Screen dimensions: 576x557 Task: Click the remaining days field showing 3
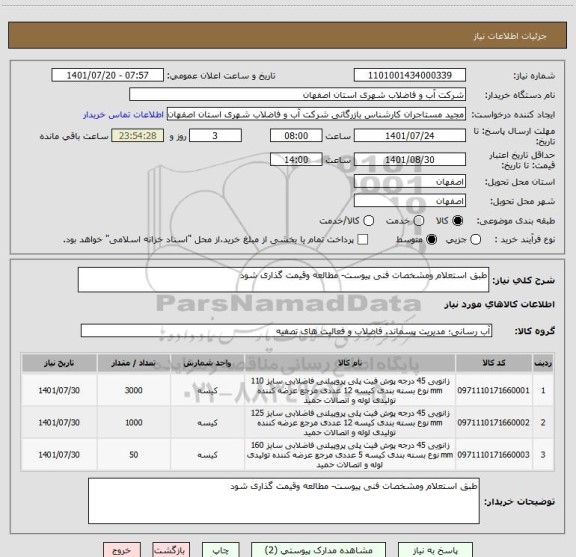215,136
